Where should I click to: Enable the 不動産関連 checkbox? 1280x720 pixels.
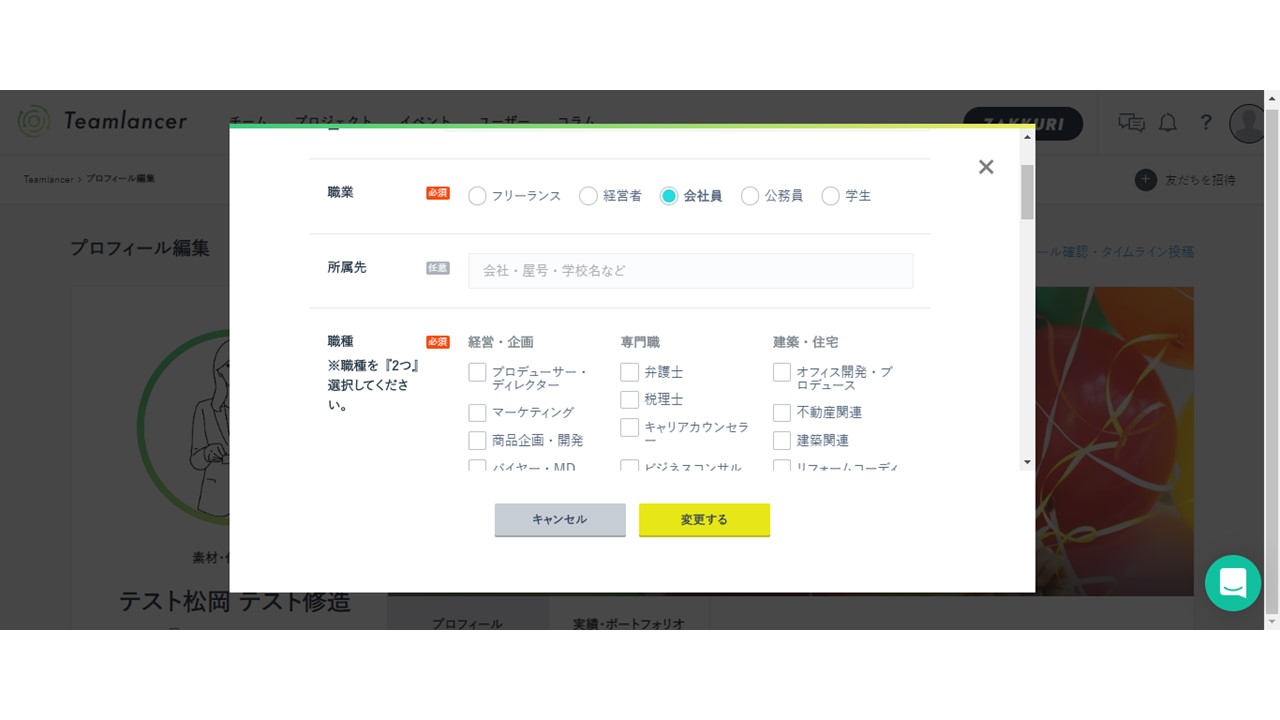coord(782,413)
